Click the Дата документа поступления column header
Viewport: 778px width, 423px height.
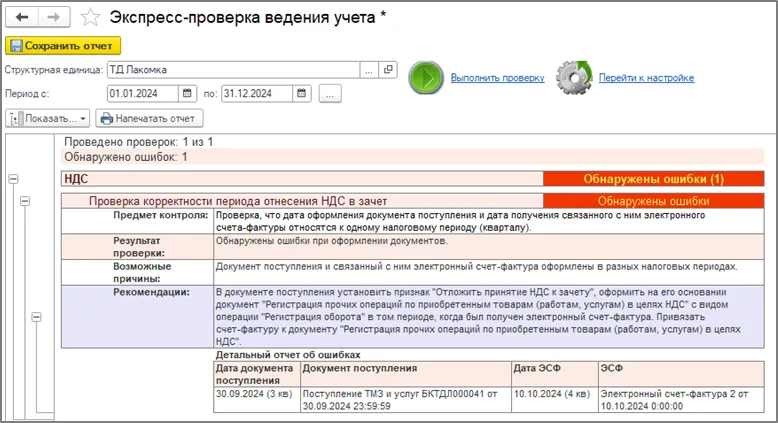pos(257,374)
